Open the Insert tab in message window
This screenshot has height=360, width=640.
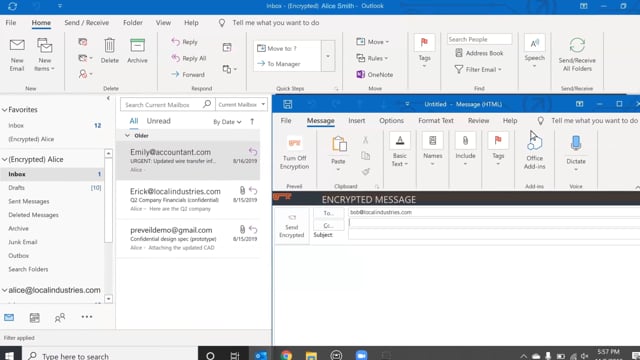pos(357,121)
